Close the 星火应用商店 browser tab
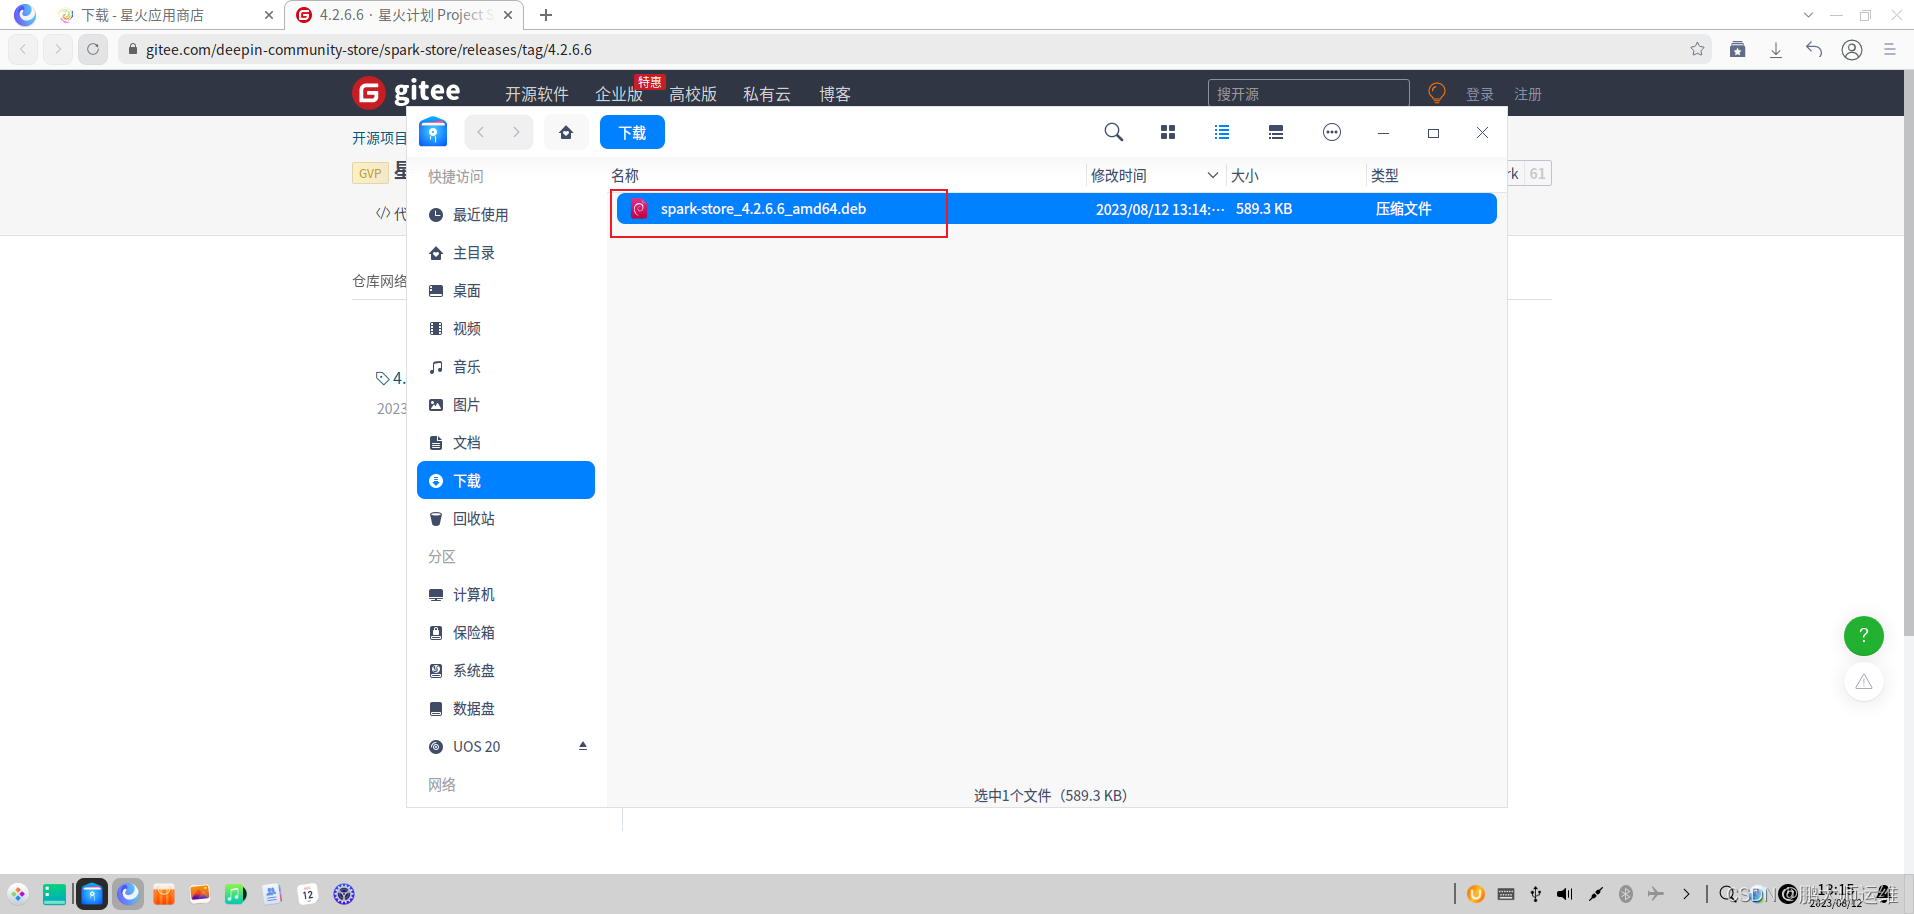Screen dimensions: 1914x914 [x=269, y=15]
